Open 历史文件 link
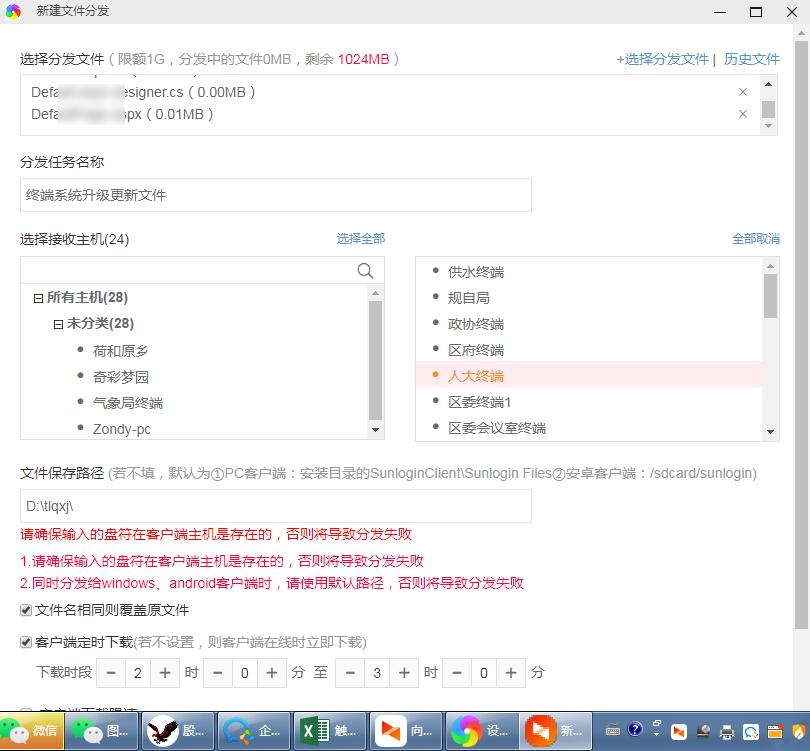Image resolution: width=810 pixels, height=751 pixels. 752,59
